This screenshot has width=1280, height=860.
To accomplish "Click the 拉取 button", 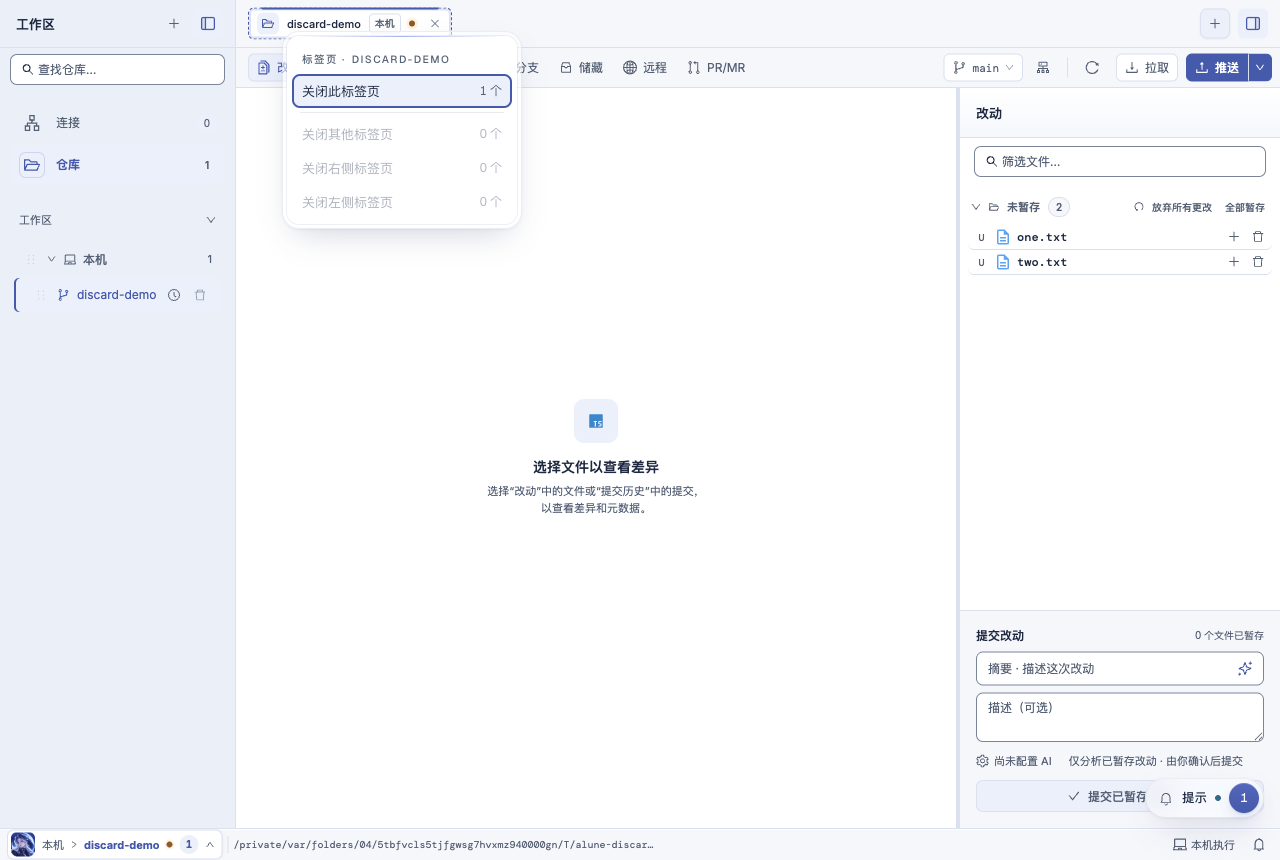I will tap(1147, 68).
